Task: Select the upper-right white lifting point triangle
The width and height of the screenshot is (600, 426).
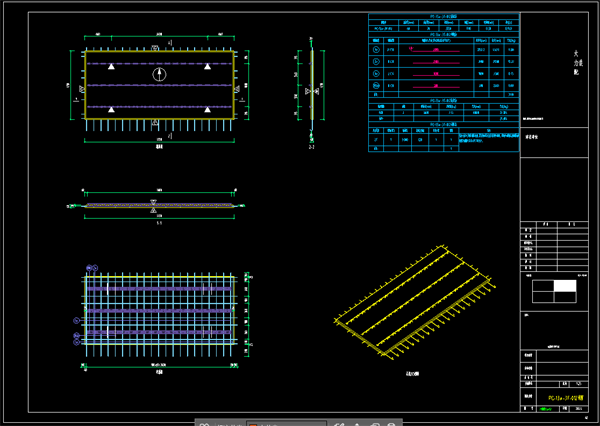Action: (207, 67)
